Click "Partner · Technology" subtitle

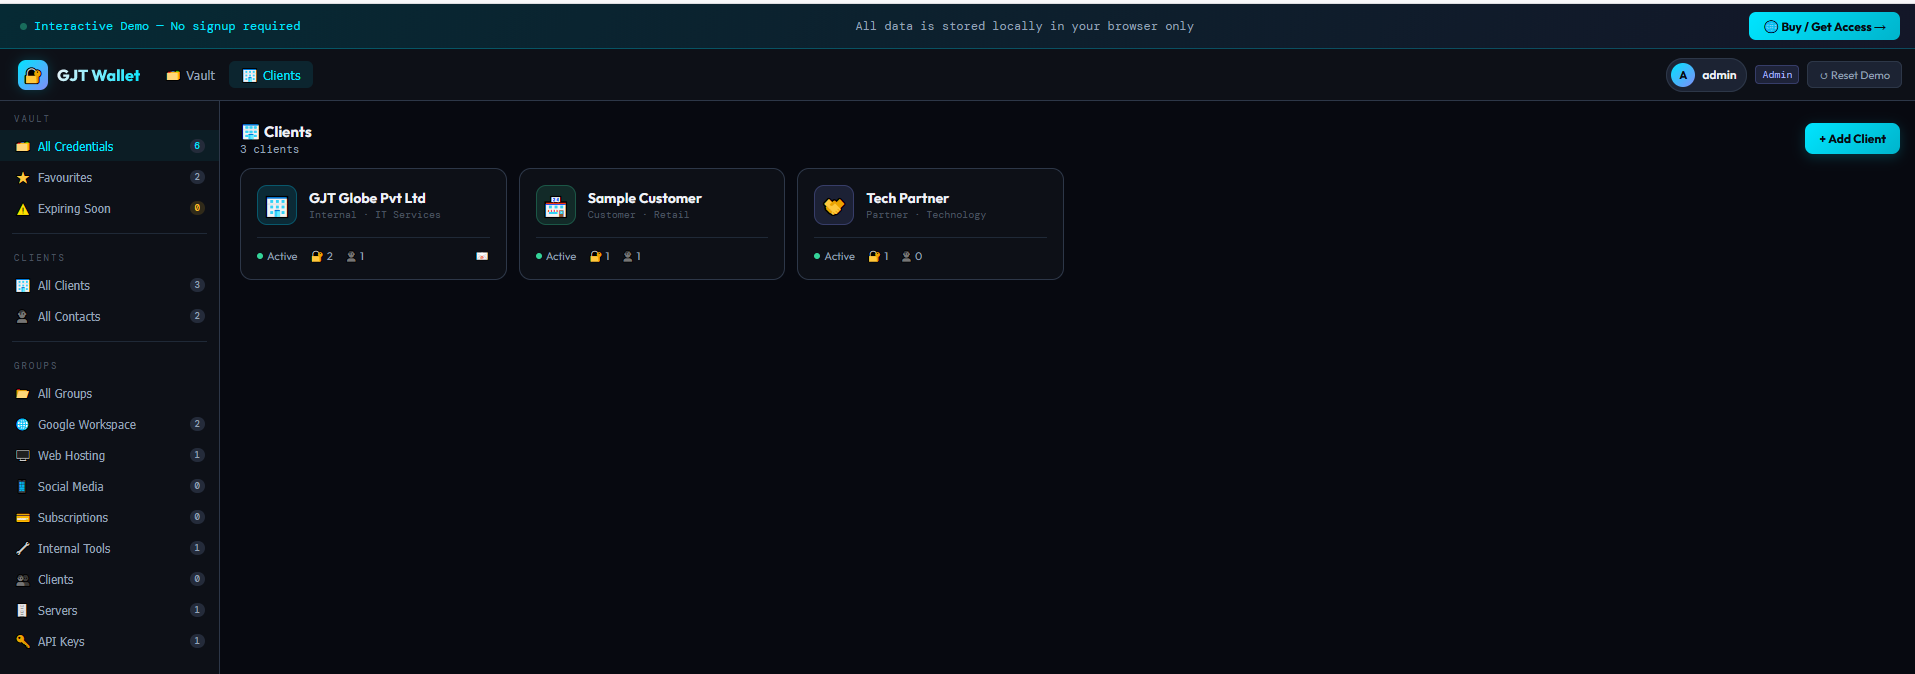click(x=926, y=215)
